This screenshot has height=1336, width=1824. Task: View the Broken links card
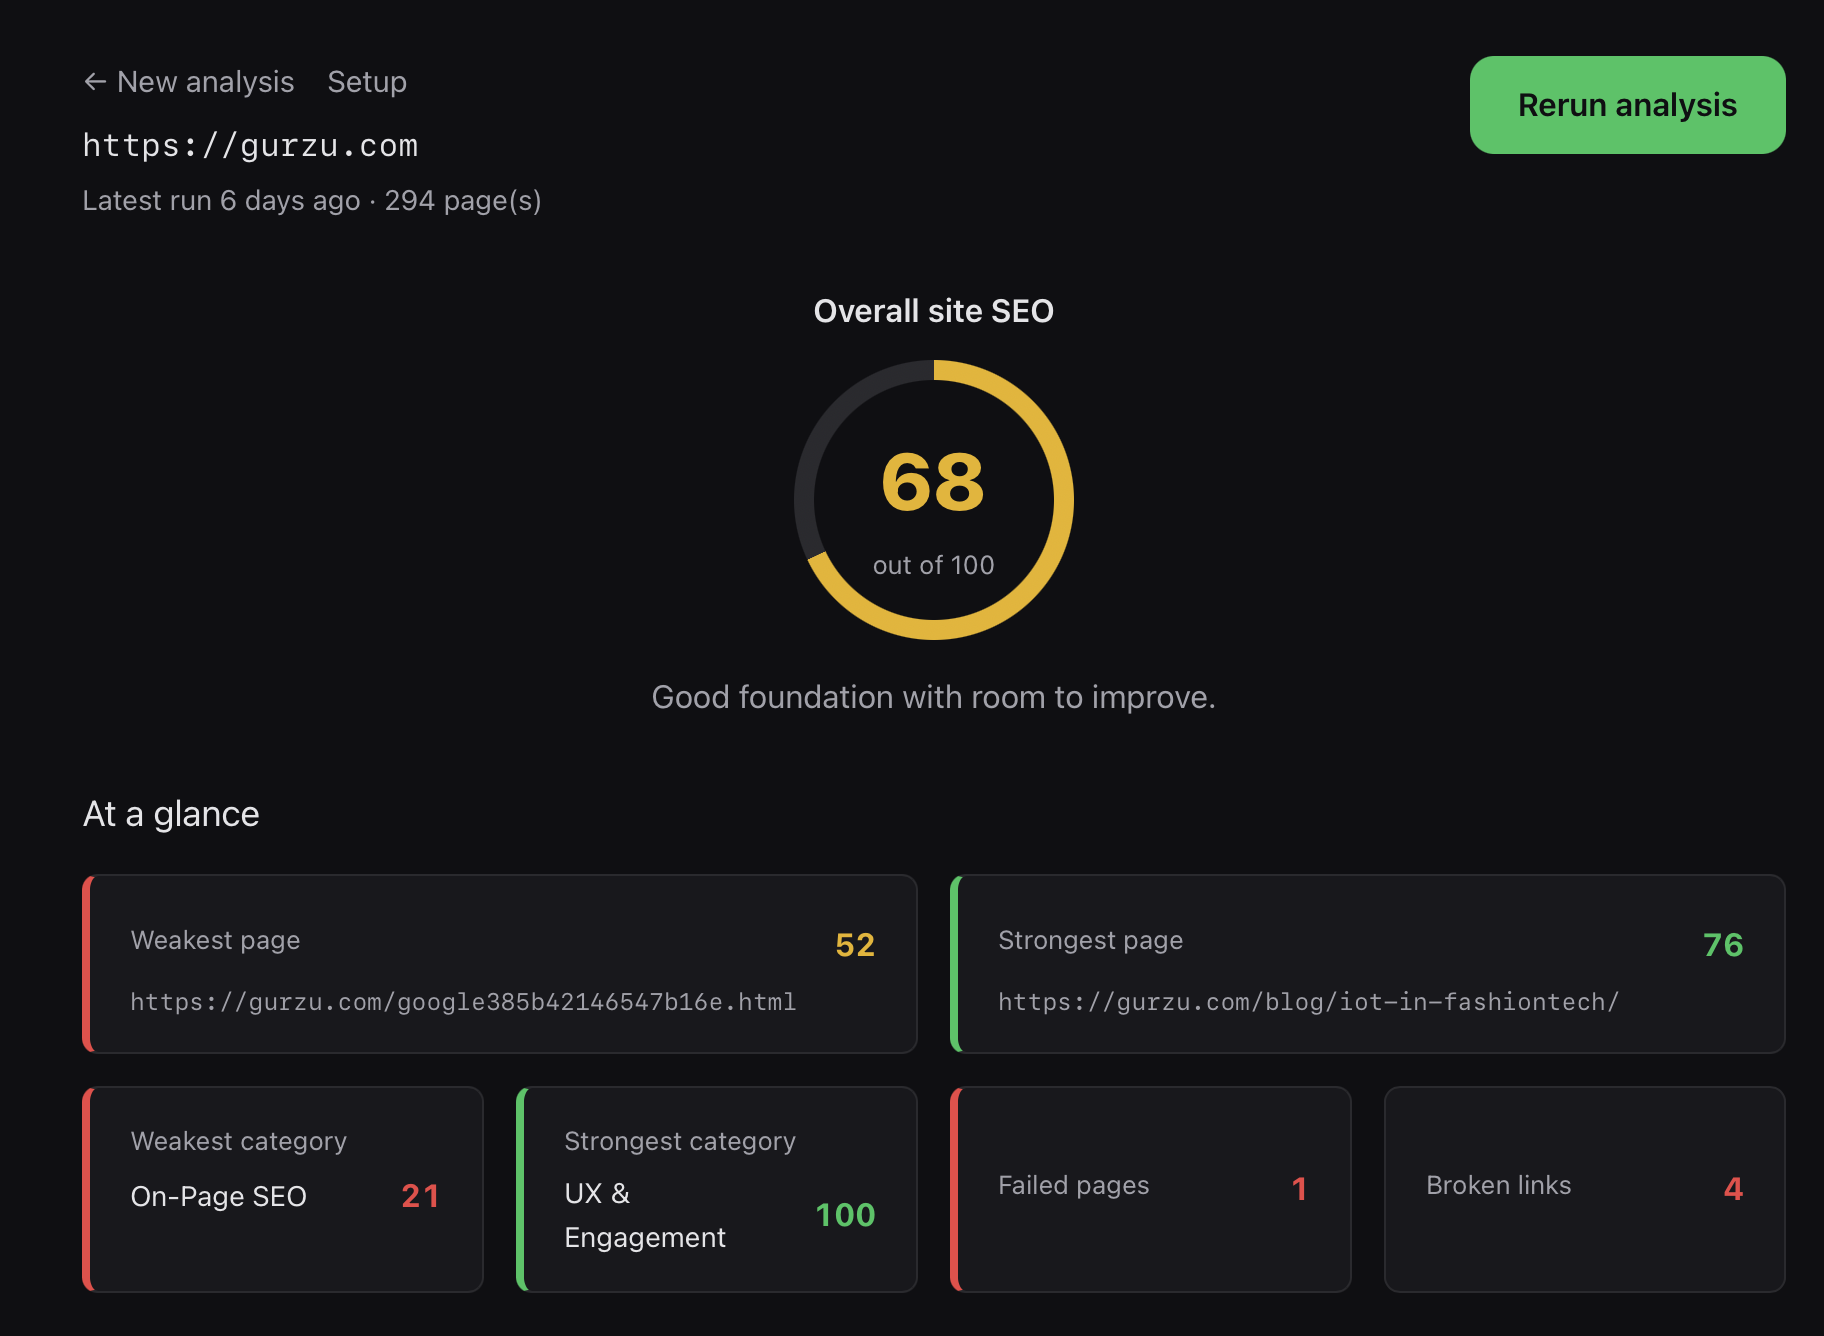point(1584,1189)
